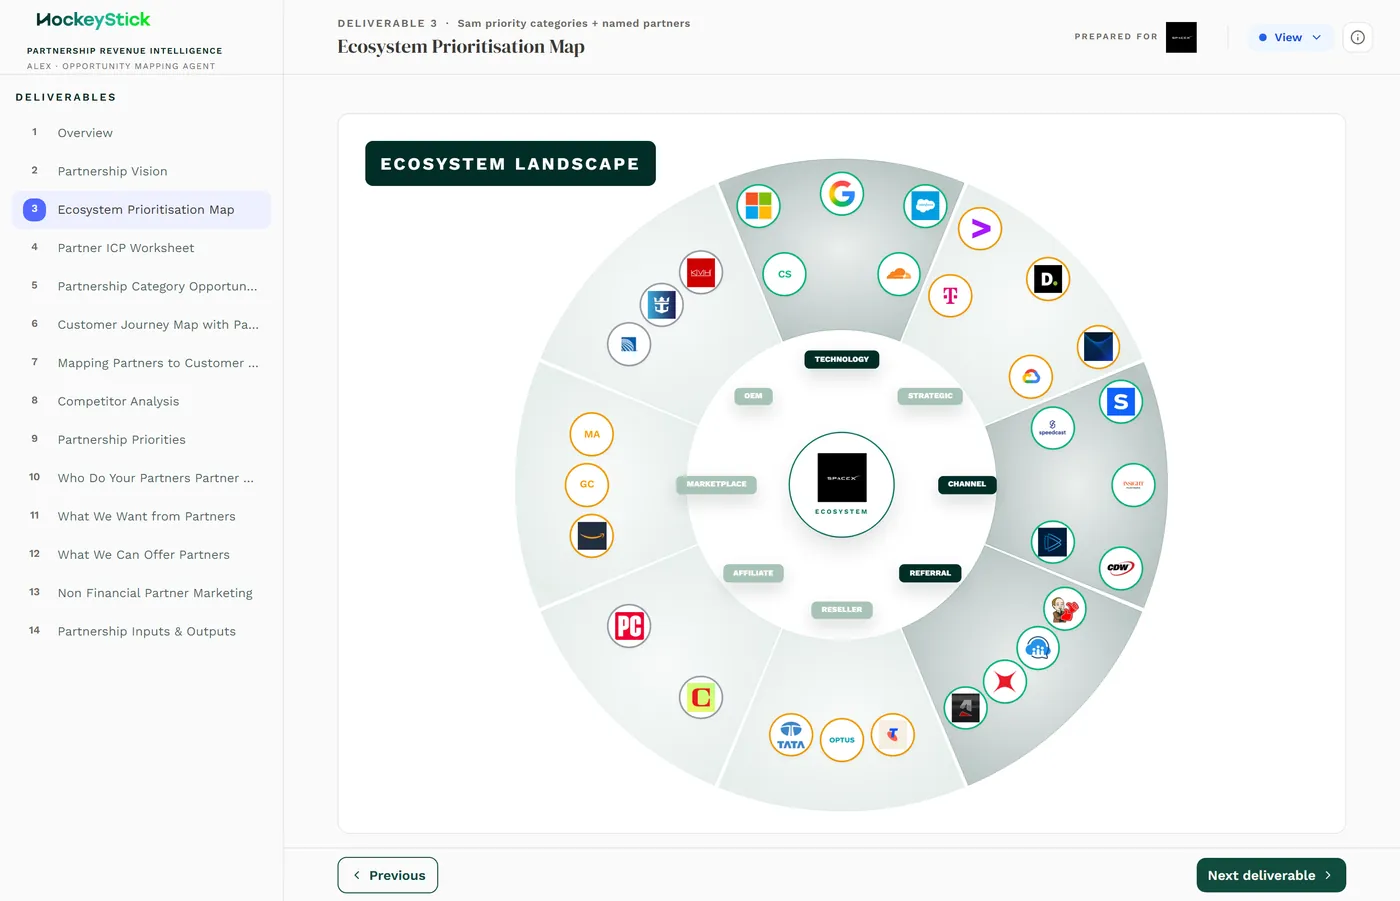Viewport: 1400px width, 901px height.
Task: Toggle the OEM category label
Action: (x=753, y=396)
